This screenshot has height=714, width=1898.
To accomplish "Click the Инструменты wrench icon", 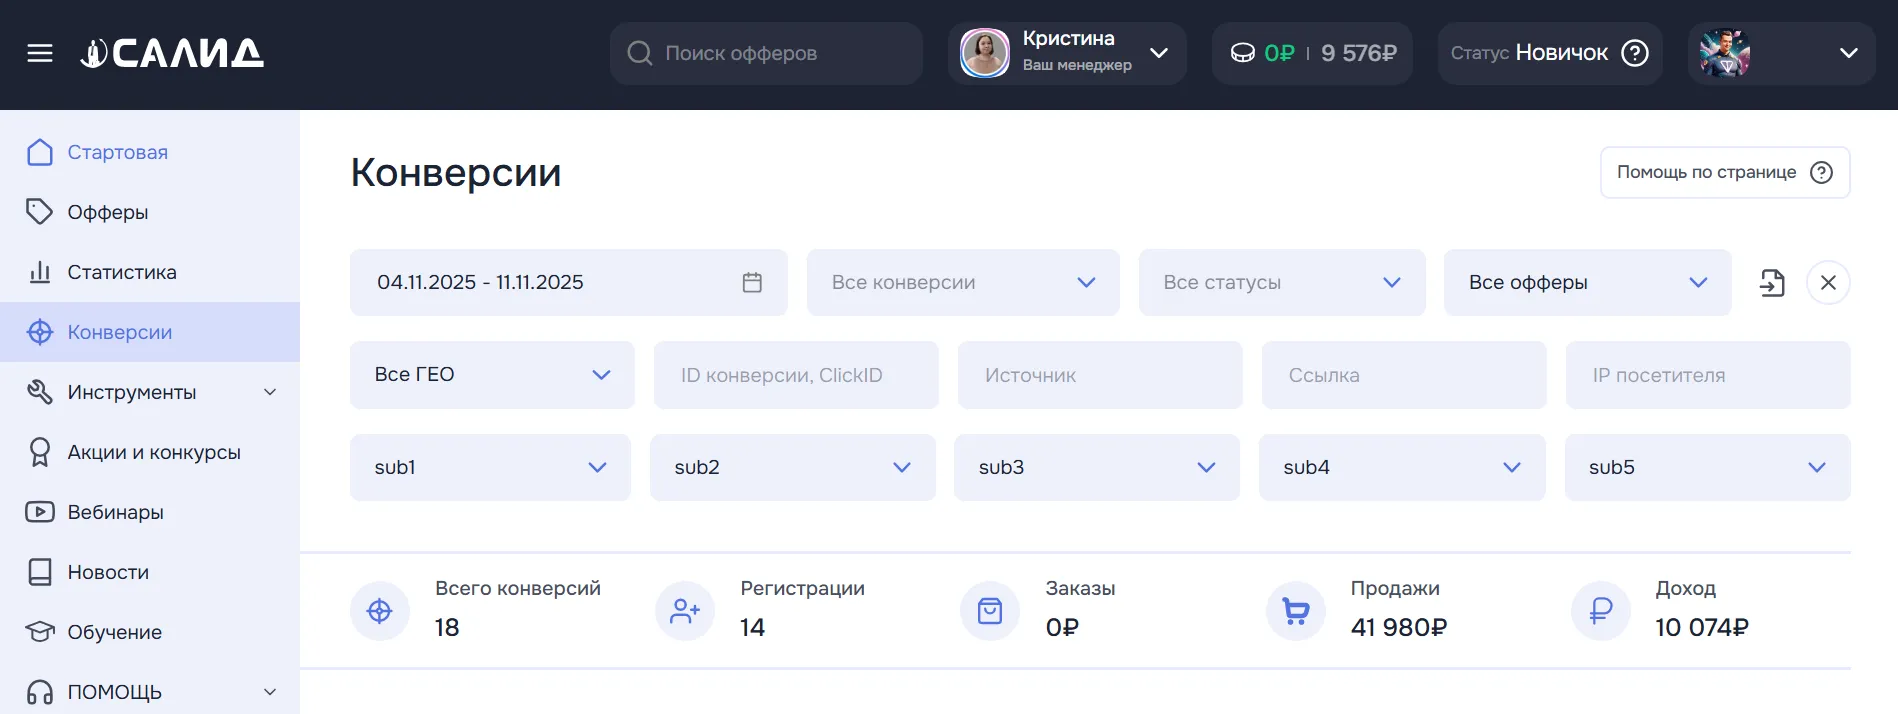I will [x=40, y=392].
